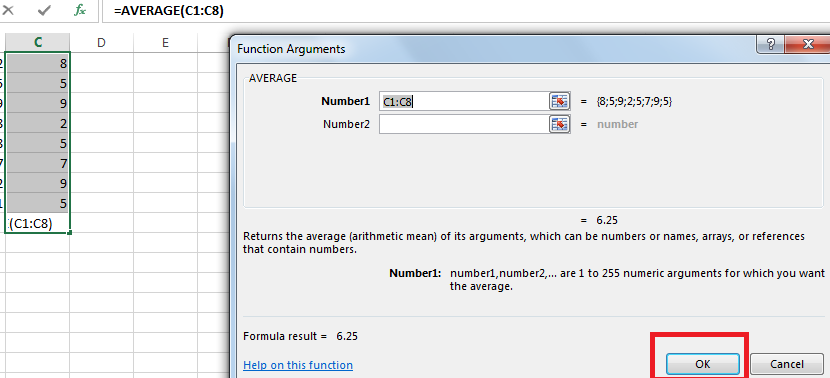Select column C header
Image resolution: width=830 pixels, height=378 pixels.
[x=38, y=42]
